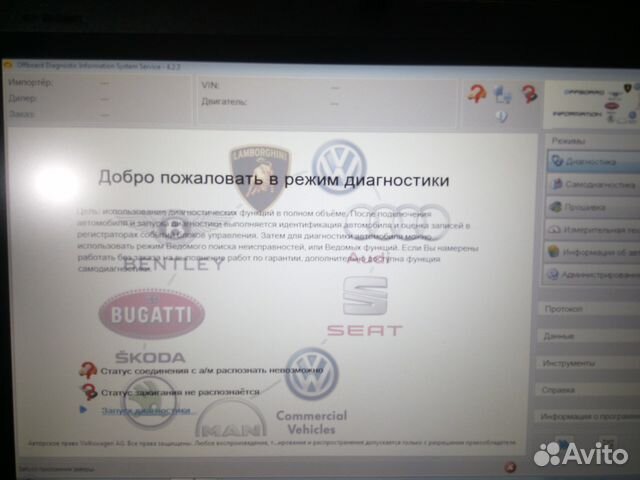Click the network connection icon in header
The height and width of the screenshot is (480, 640).
tap(502, 95)
